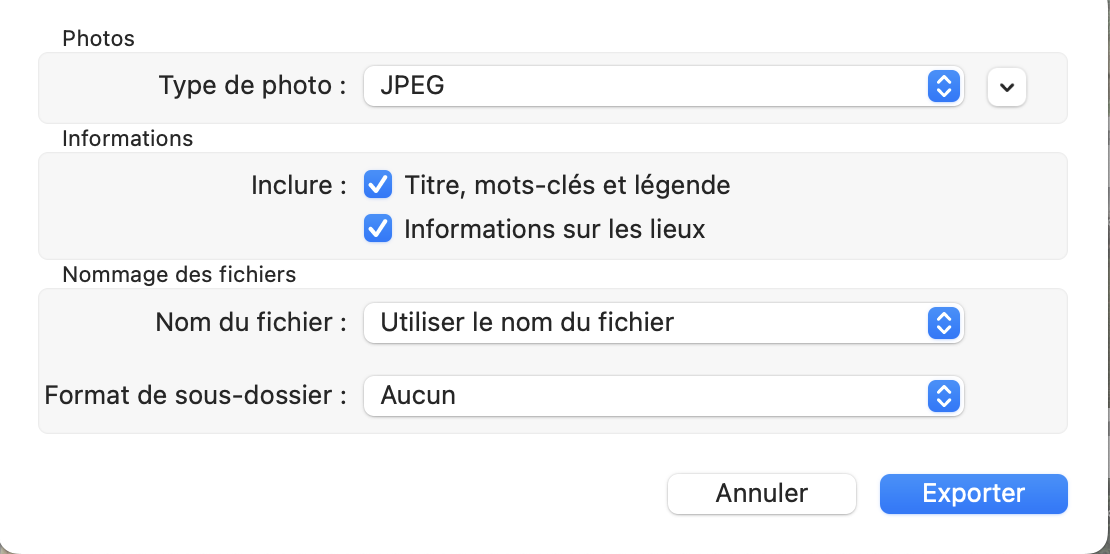This screenshot has height=554, width=1110.
Task: Click blue arrows on the Nom du fichier popup
Action: click(x=943, y=322)
